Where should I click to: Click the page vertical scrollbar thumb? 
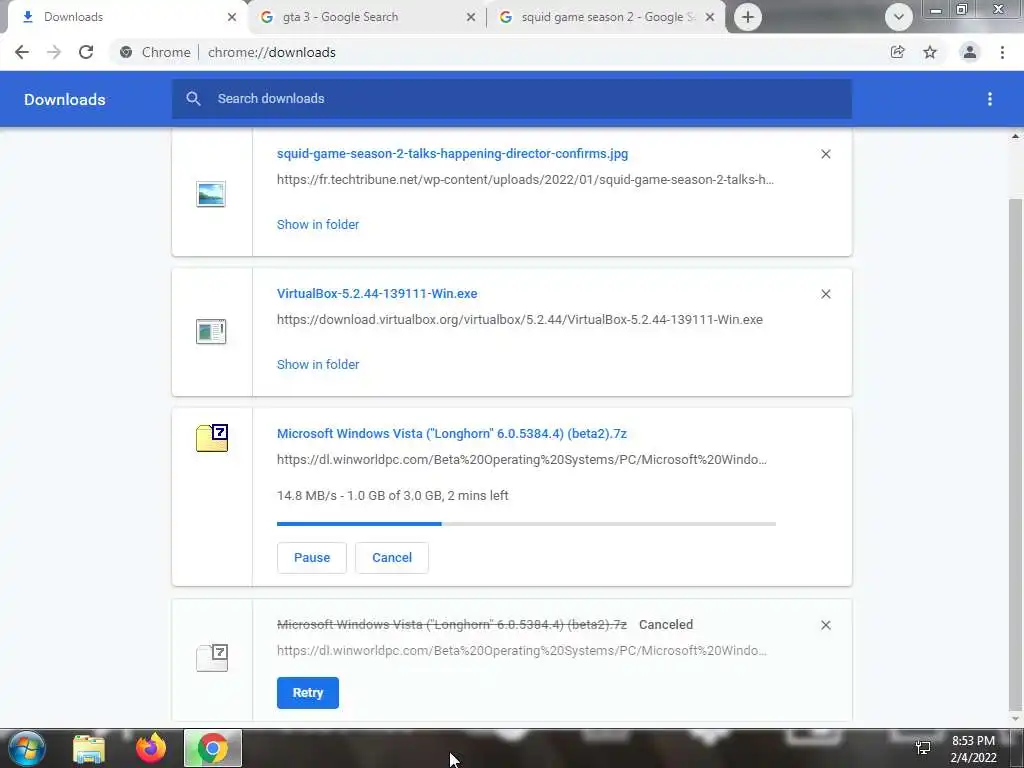click(x=1015, y=453)
